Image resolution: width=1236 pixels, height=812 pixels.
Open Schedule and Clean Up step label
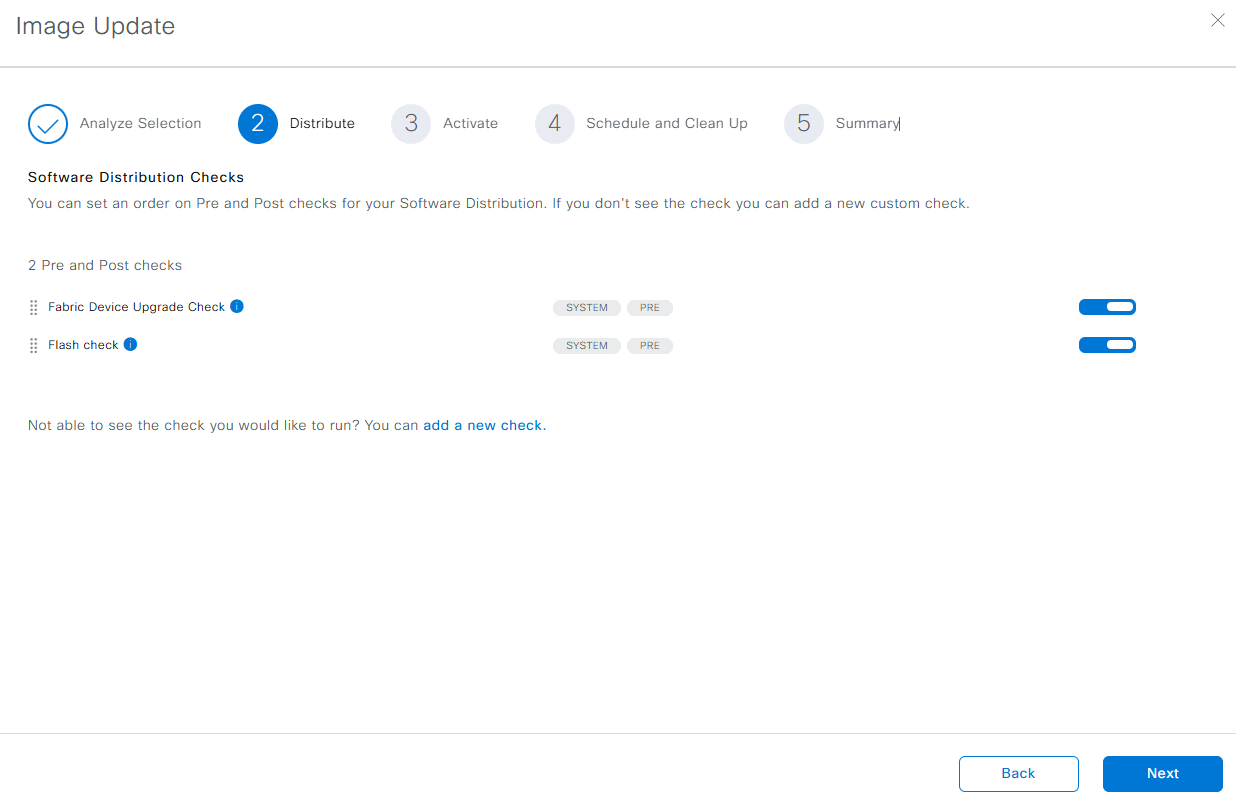[667, 123]
